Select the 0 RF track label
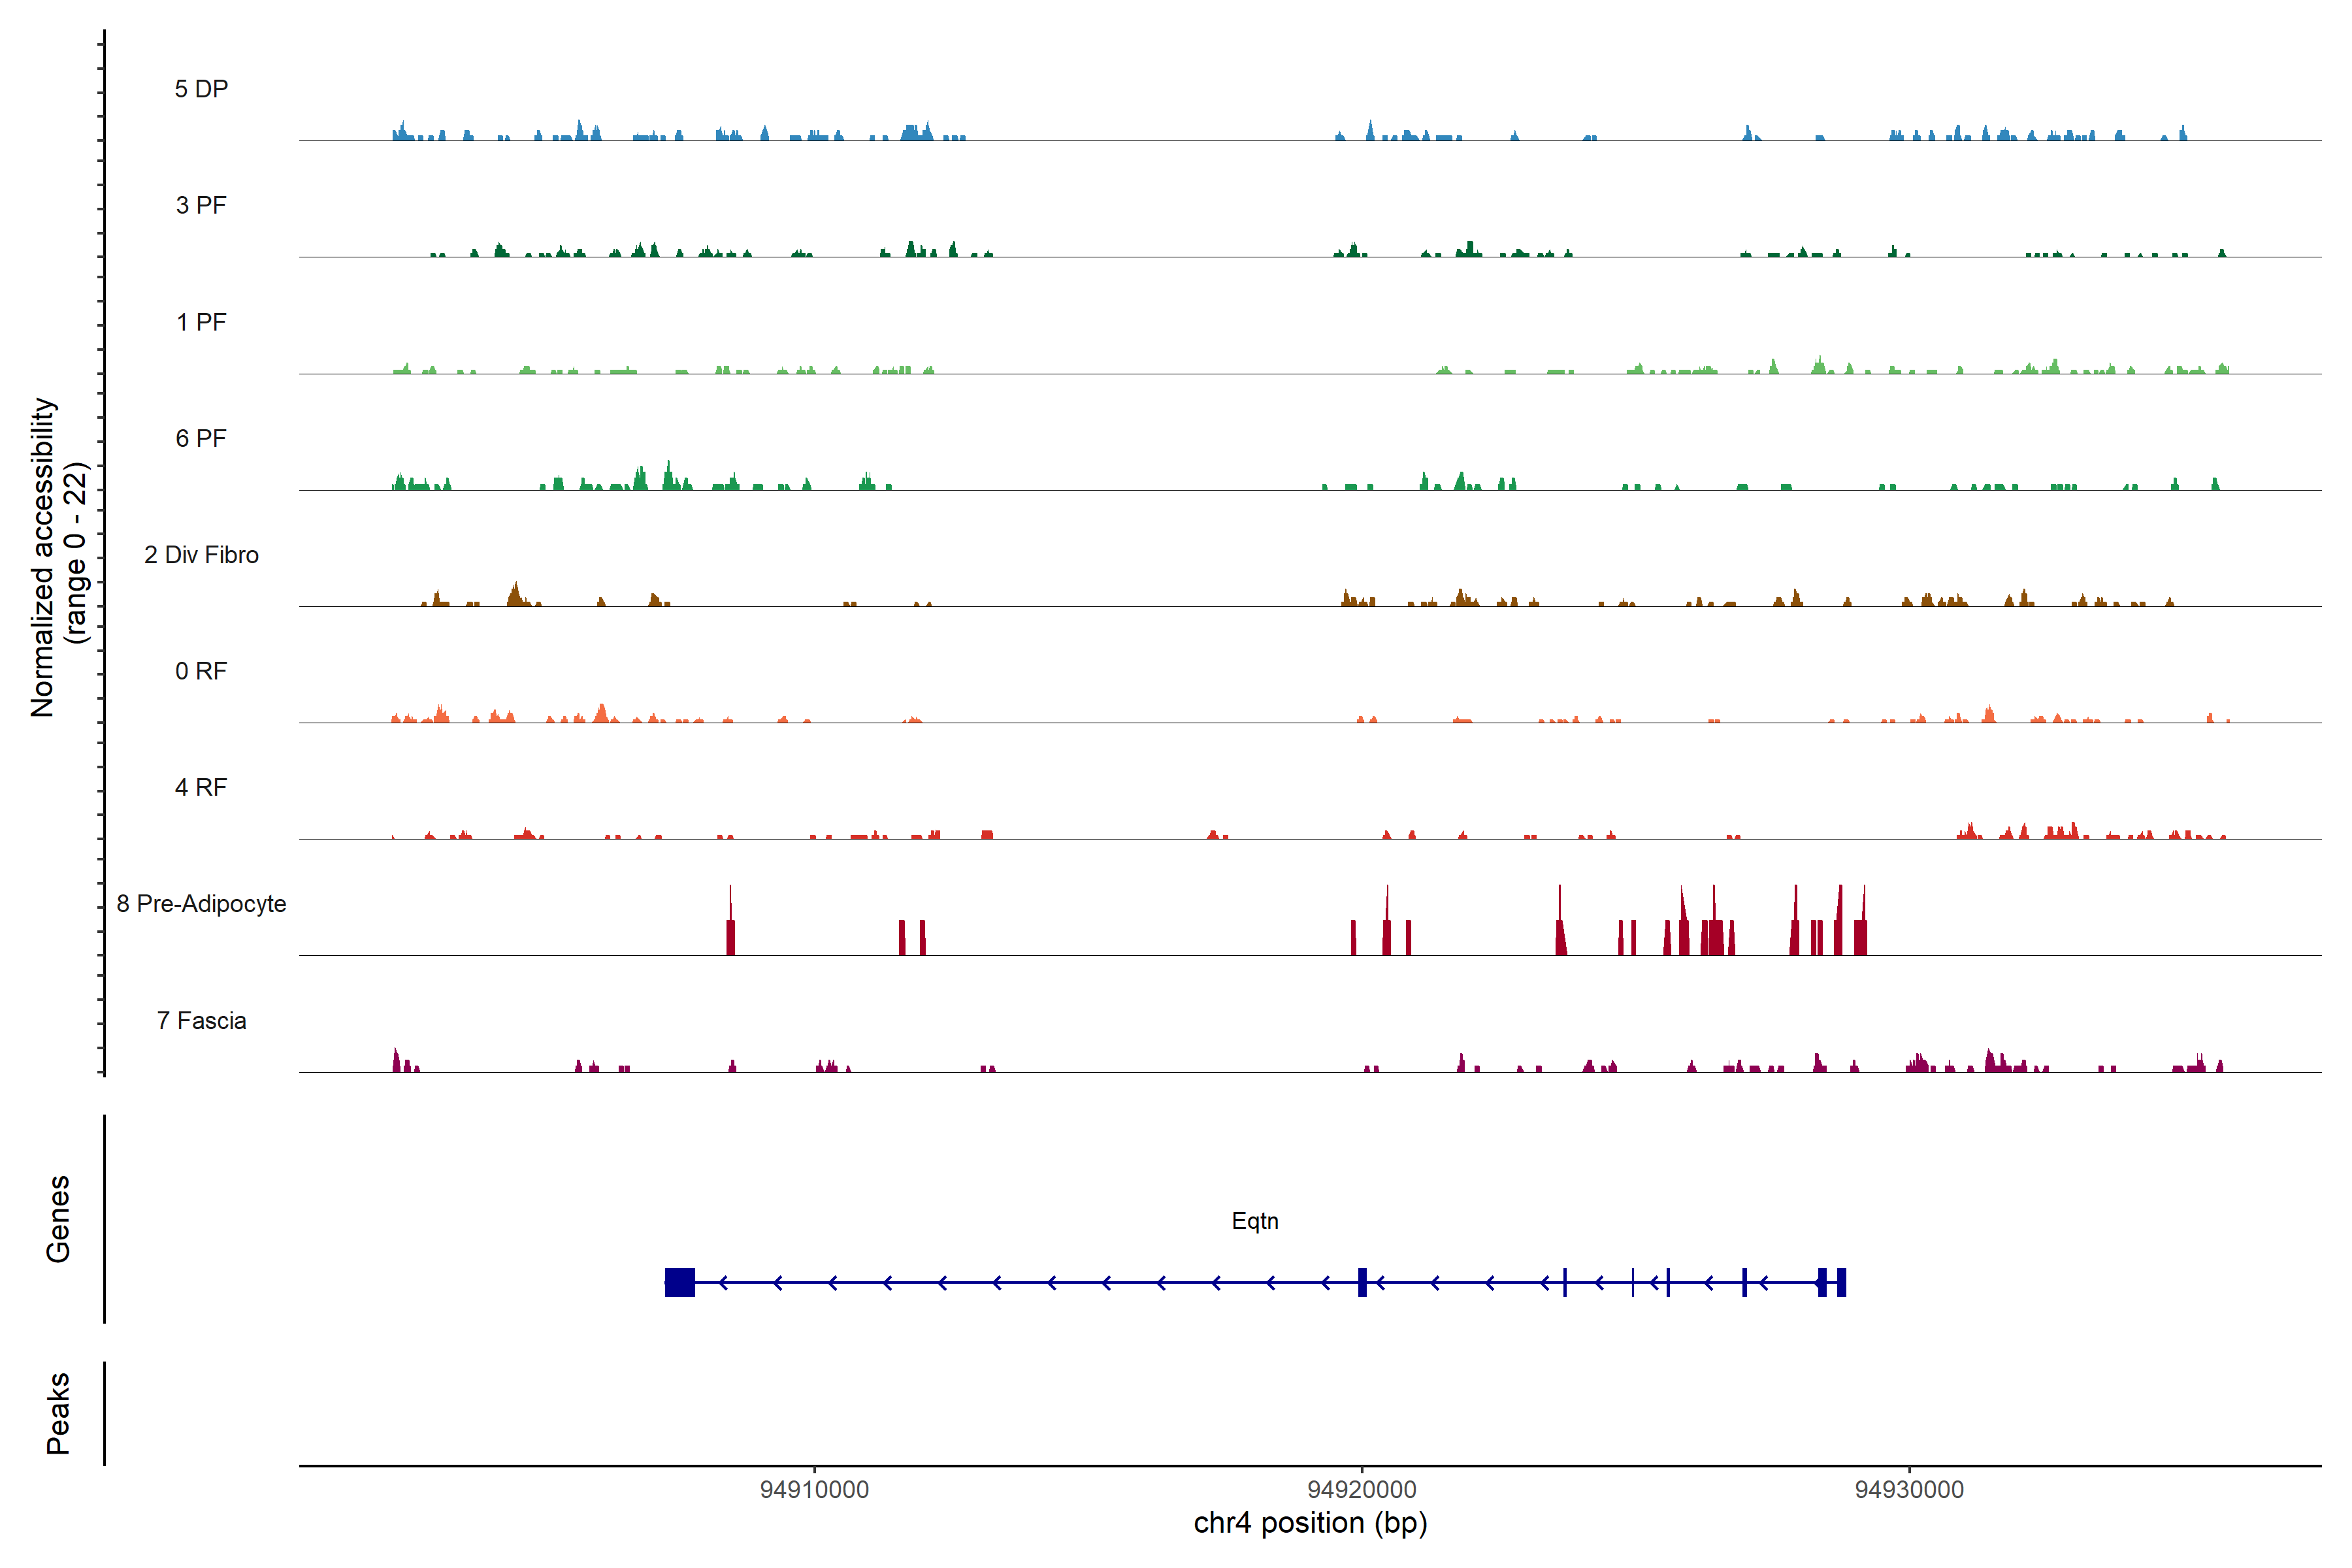The width and height of the screenshot is (2352, 1568). coord(201,671)
